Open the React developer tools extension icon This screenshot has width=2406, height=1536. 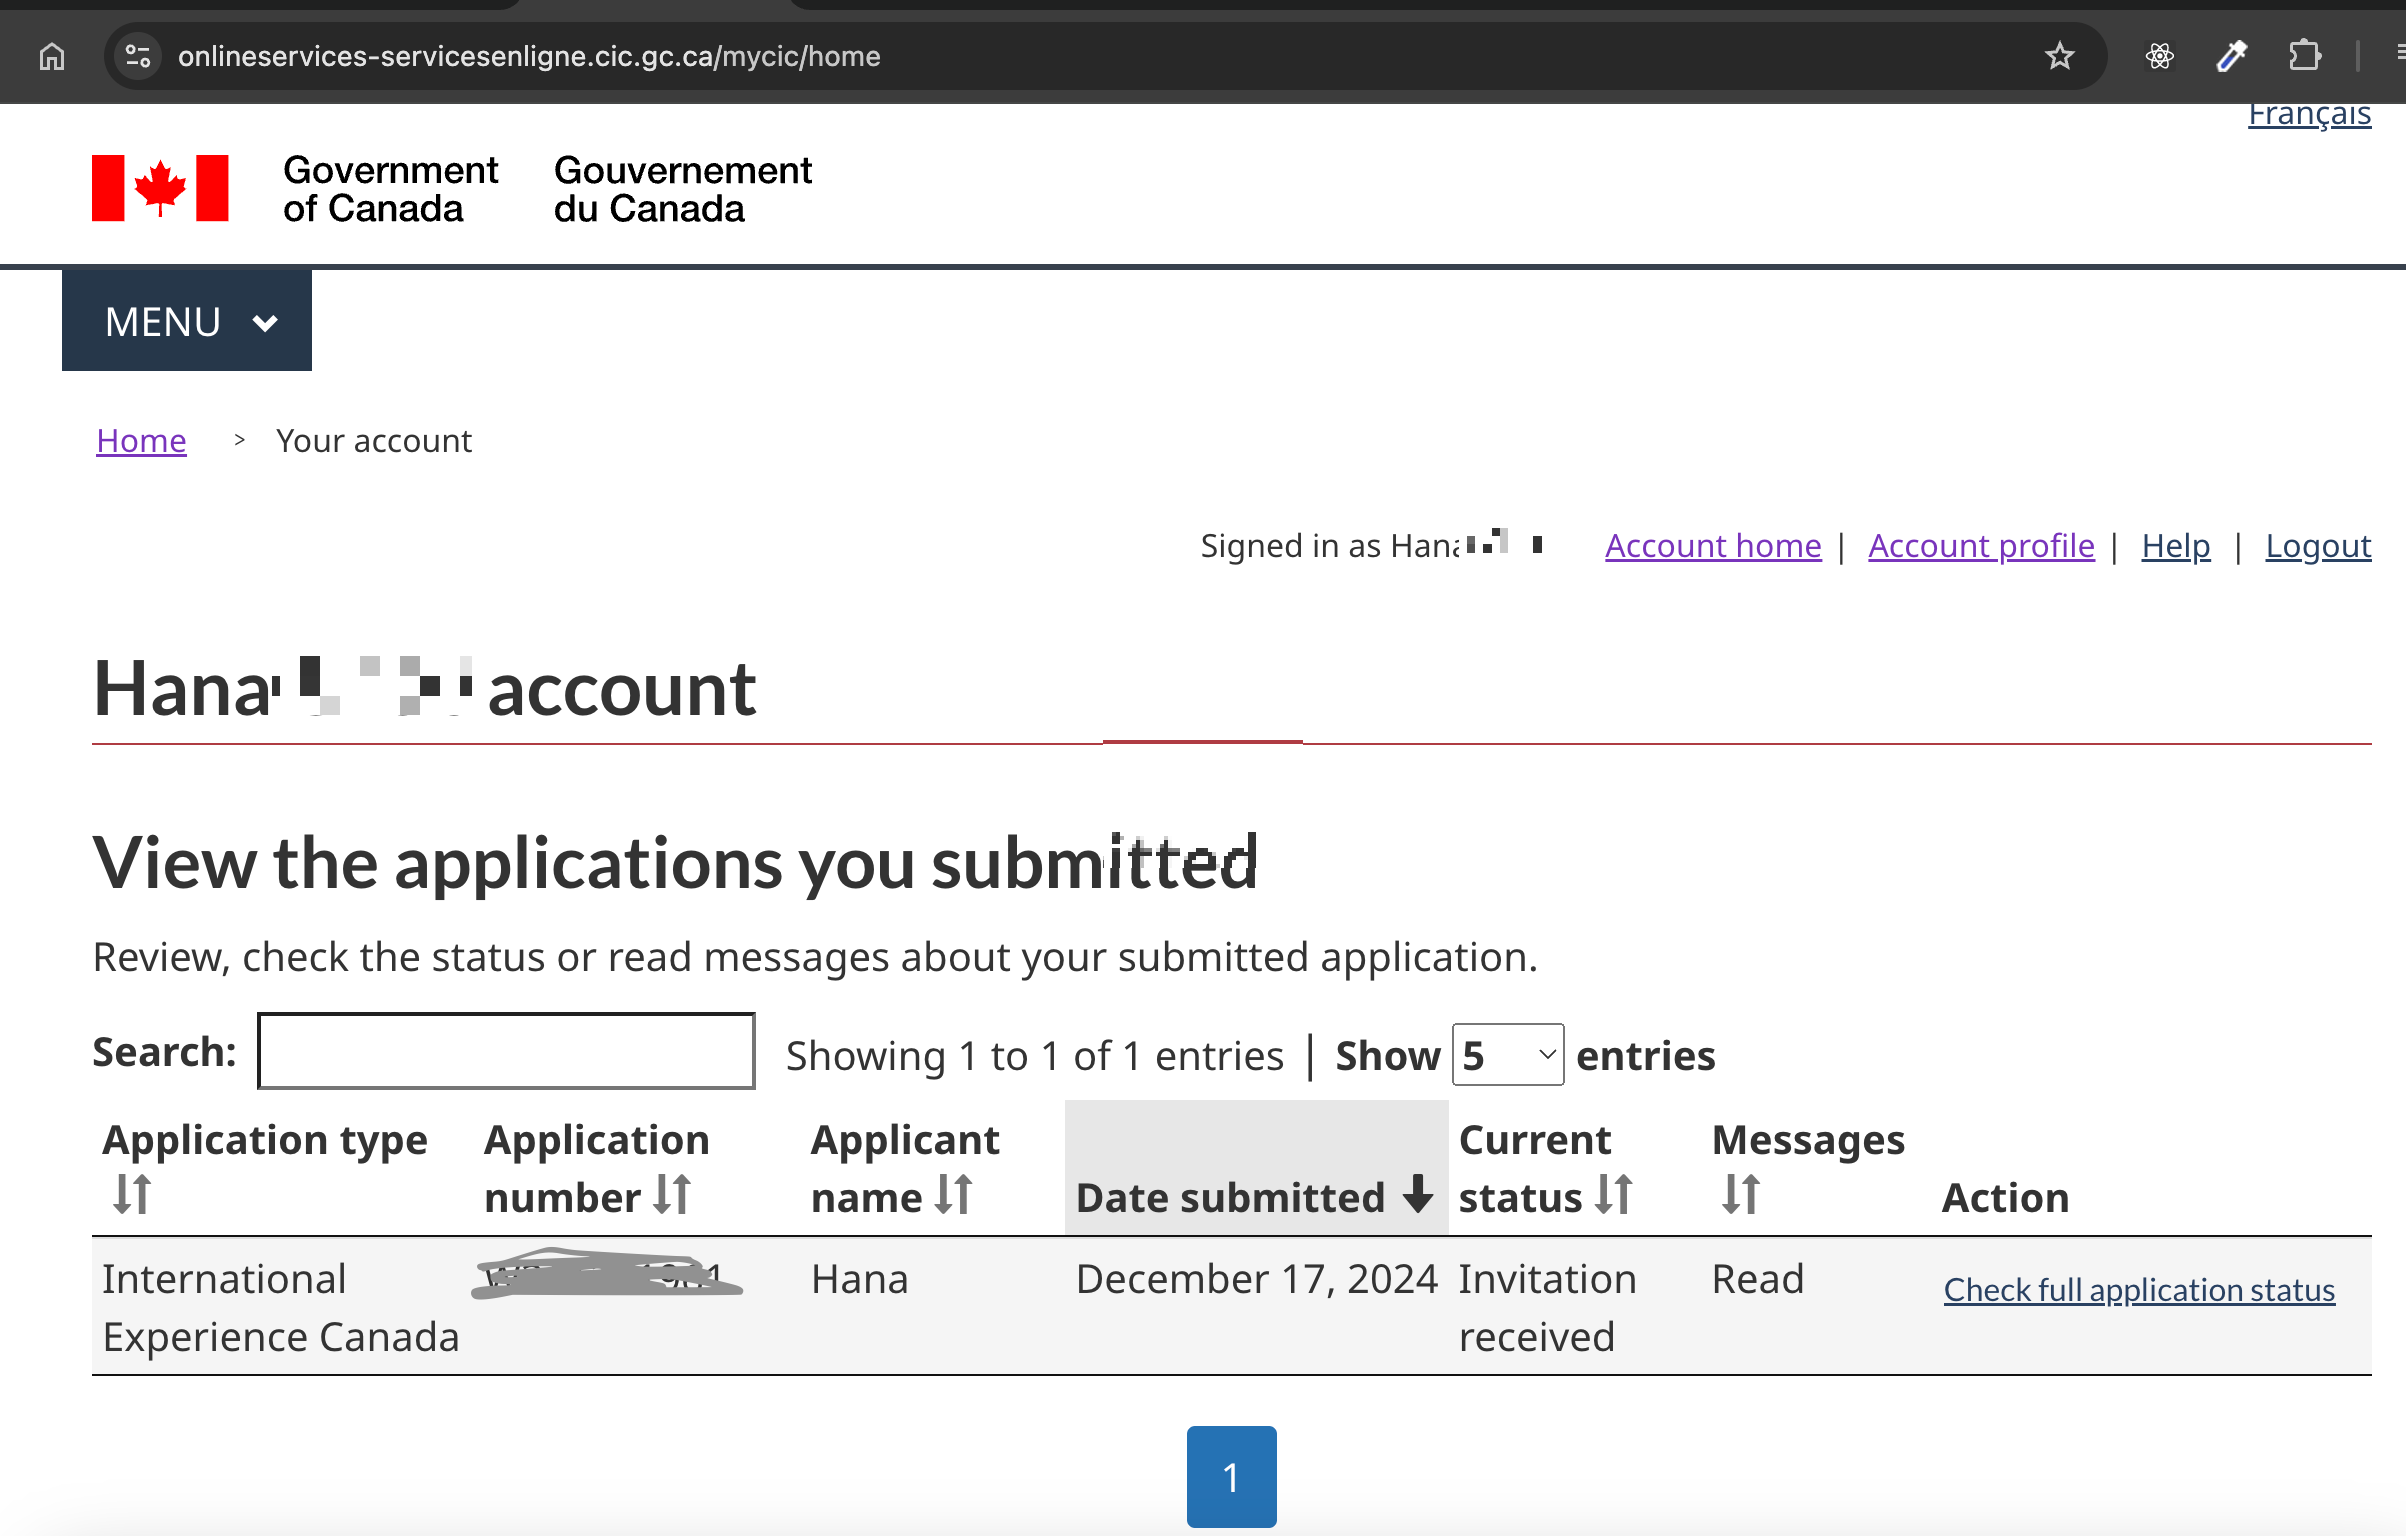(2160, 56)
